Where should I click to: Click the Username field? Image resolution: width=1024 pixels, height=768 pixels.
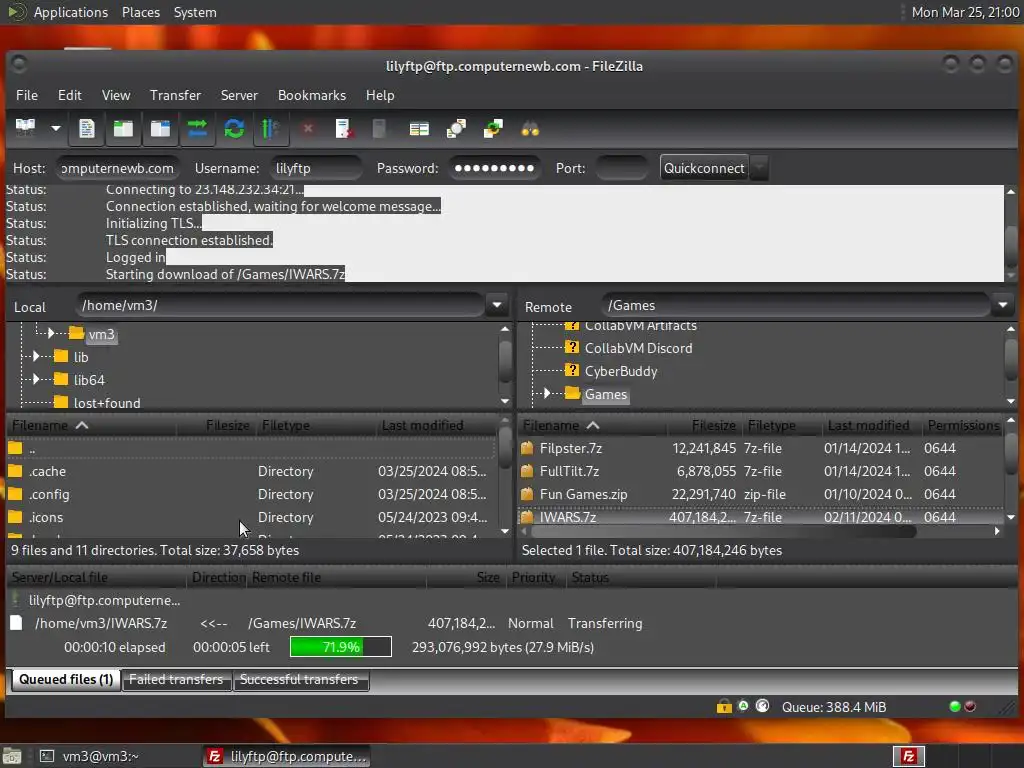pos(316,168)
